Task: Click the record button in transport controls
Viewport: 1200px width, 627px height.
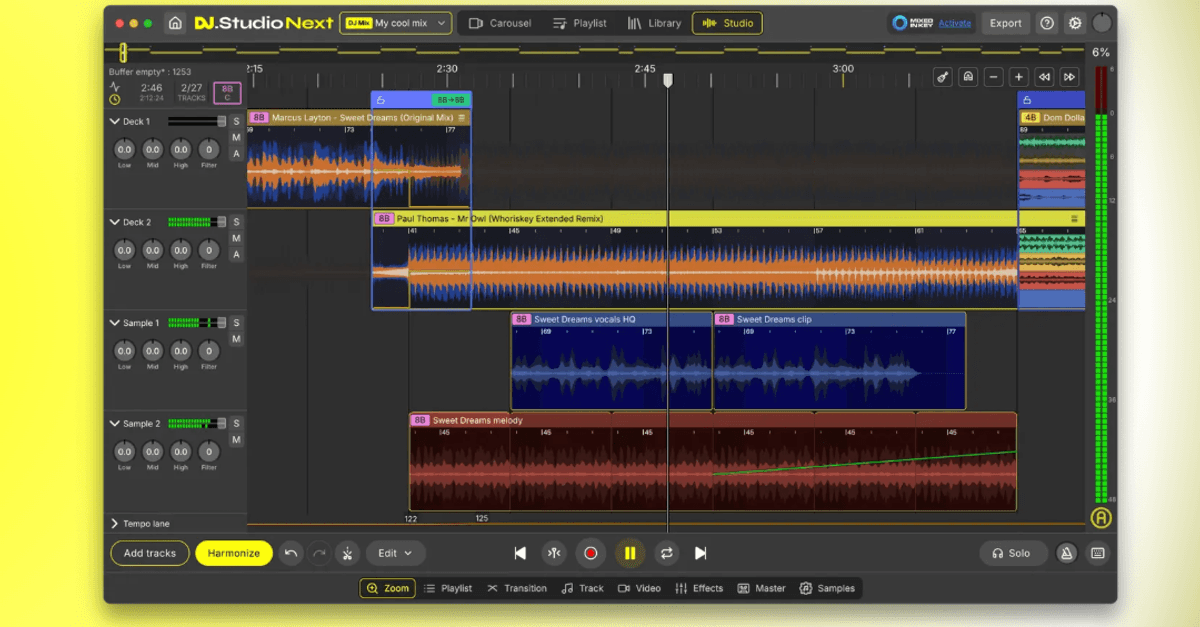Action: coord(590,553)
